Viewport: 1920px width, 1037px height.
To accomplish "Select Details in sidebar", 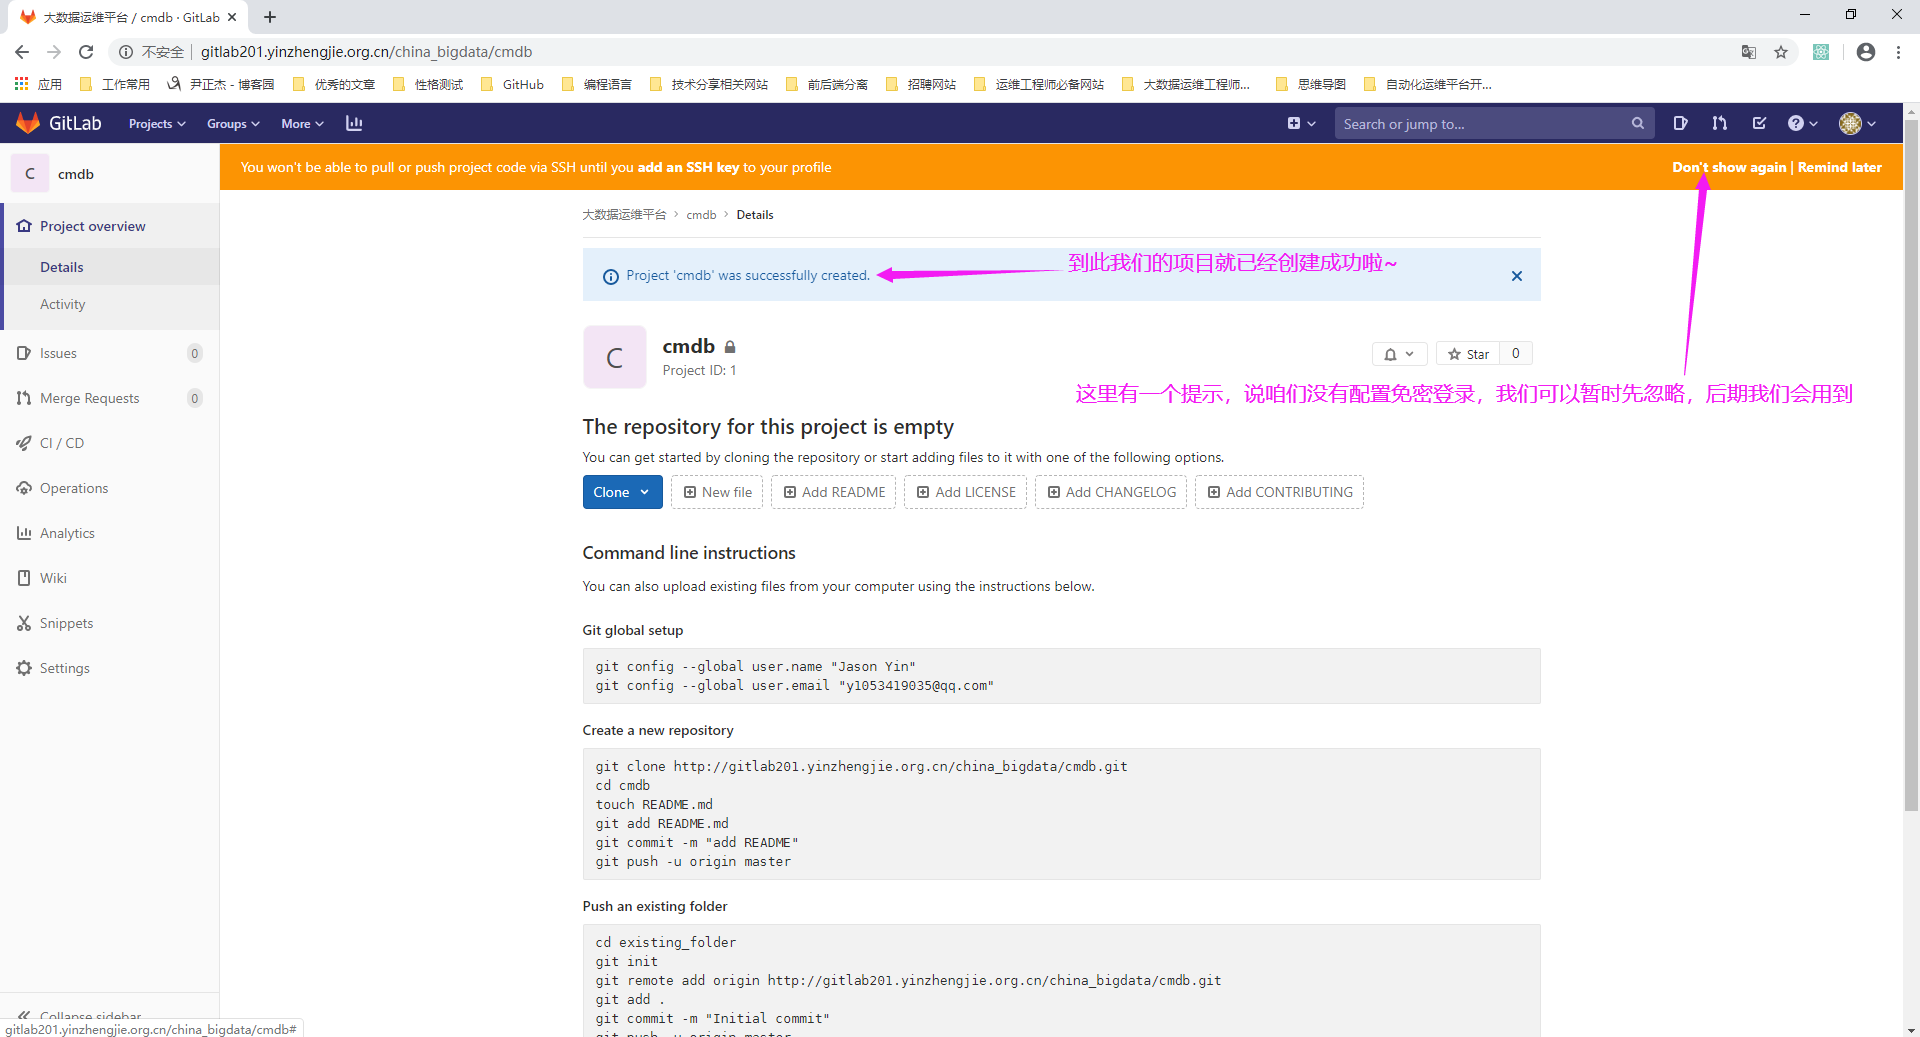I will pos(110,267).
